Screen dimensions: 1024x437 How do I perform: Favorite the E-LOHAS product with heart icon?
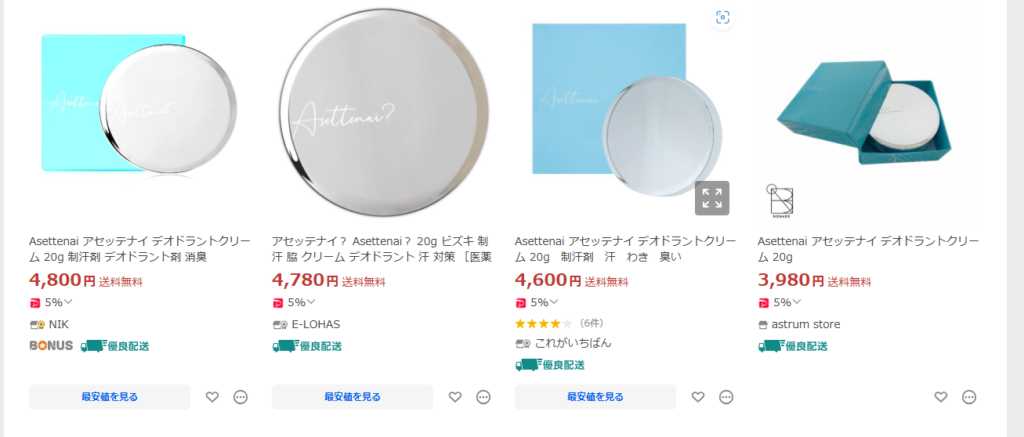(455, 397)
